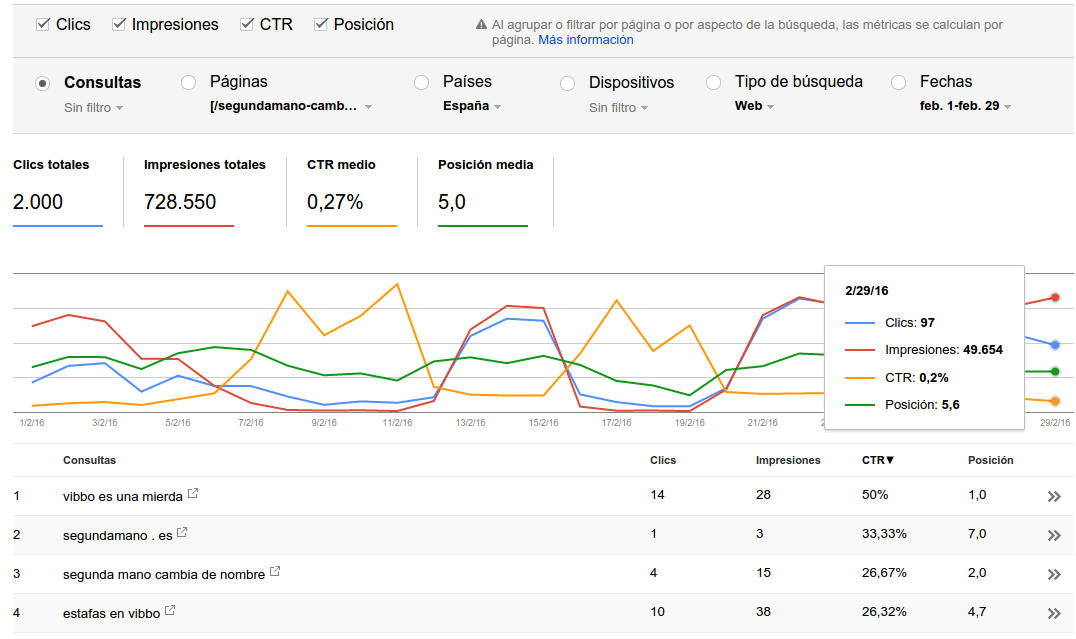
Task: Click the 'vibbo es una mierda' query
Action: [123, 496]
